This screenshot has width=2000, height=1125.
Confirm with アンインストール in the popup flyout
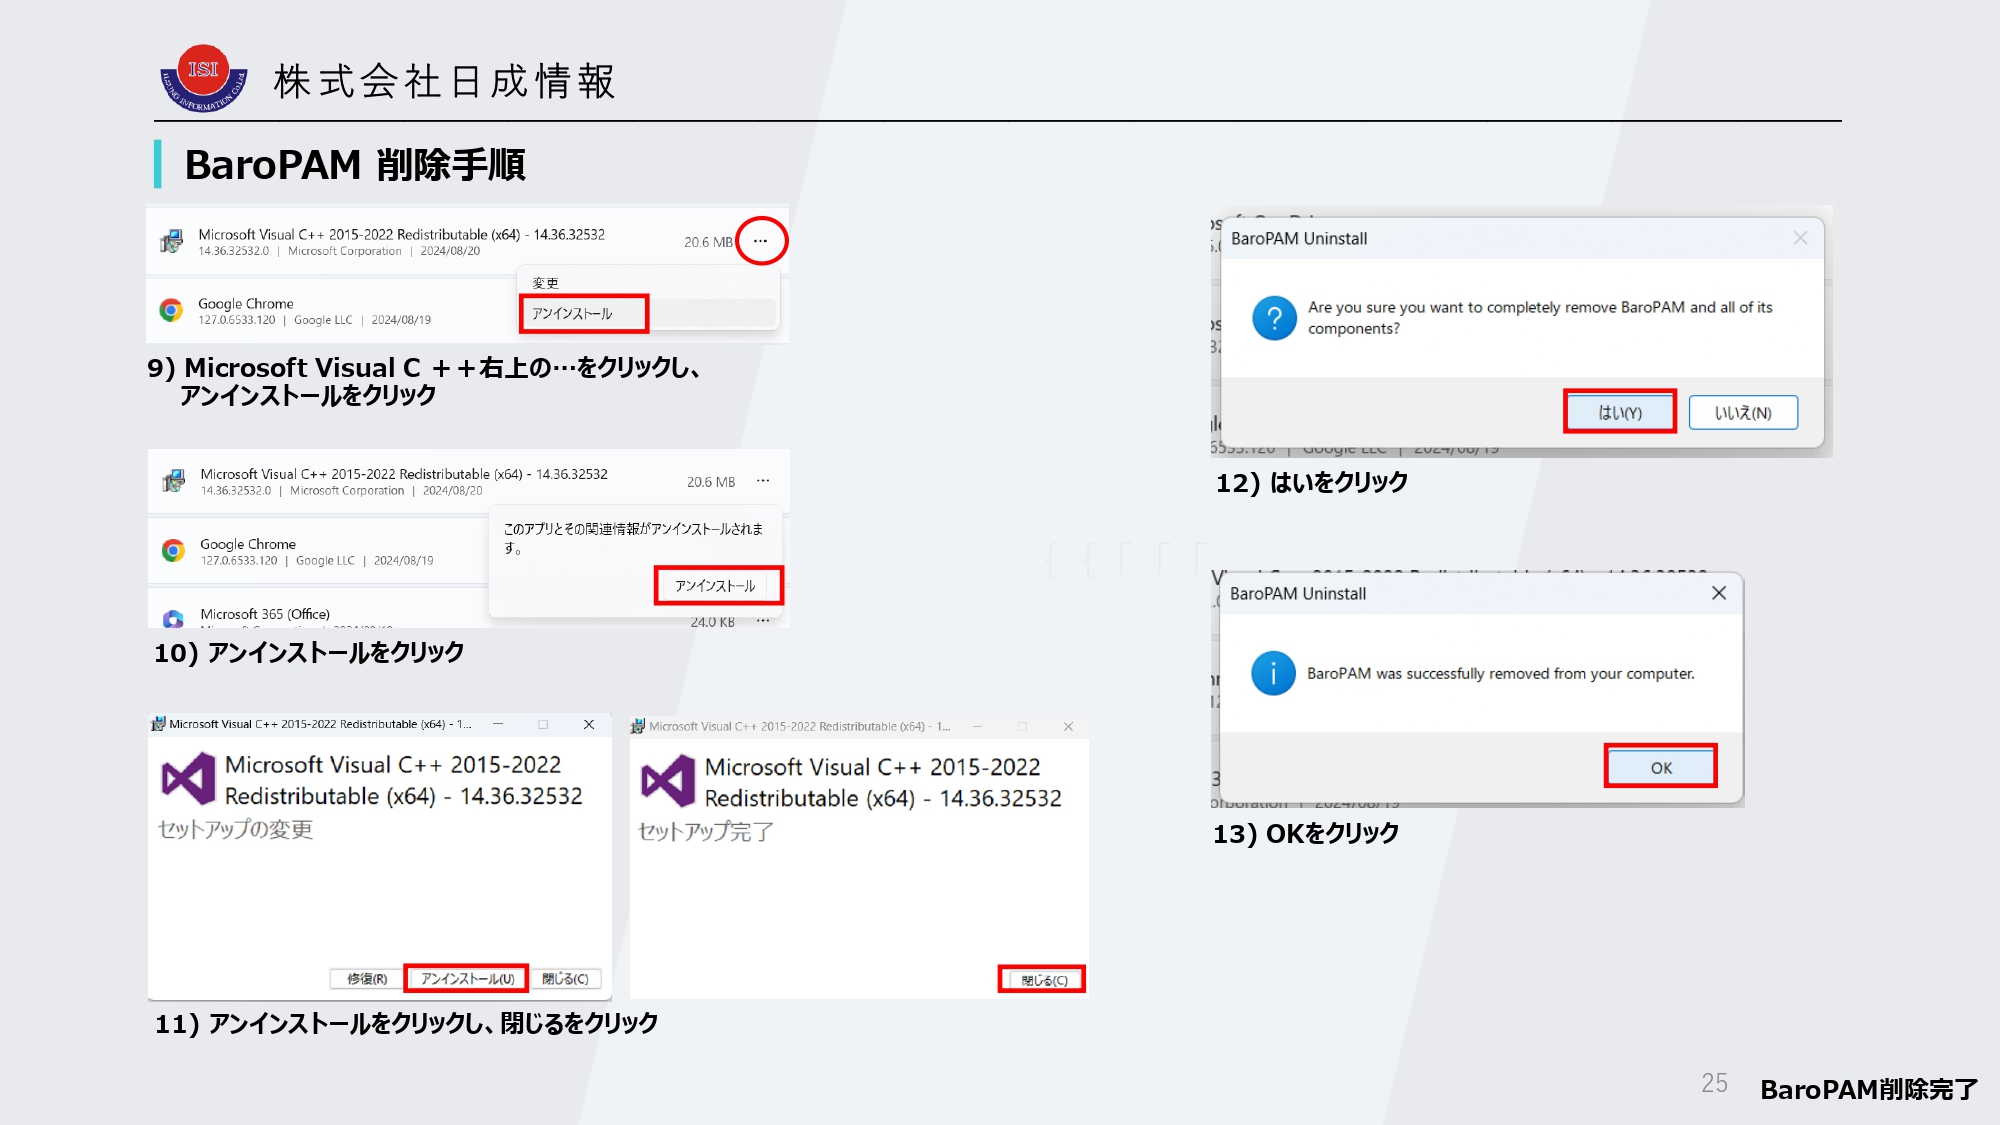719,586
